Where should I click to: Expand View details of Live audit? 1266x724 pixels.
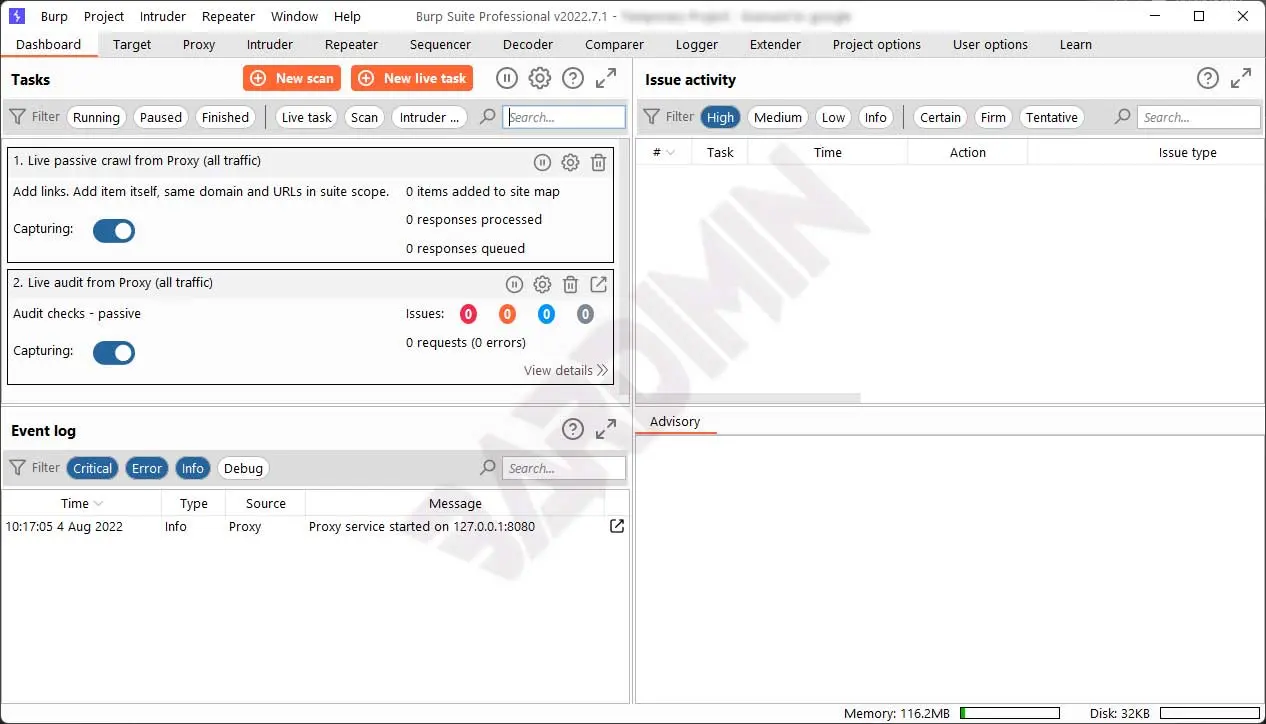565,370
